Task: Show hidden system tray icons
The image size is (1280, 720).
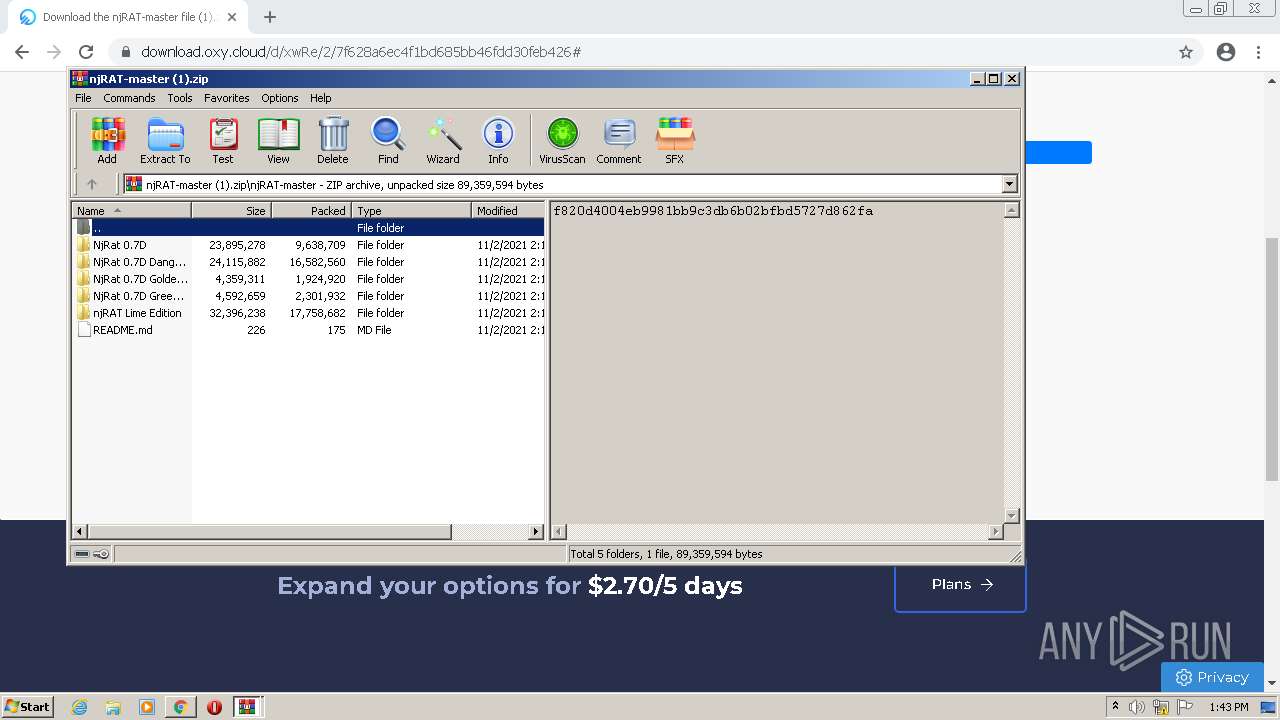Action: coord(1115,707)
